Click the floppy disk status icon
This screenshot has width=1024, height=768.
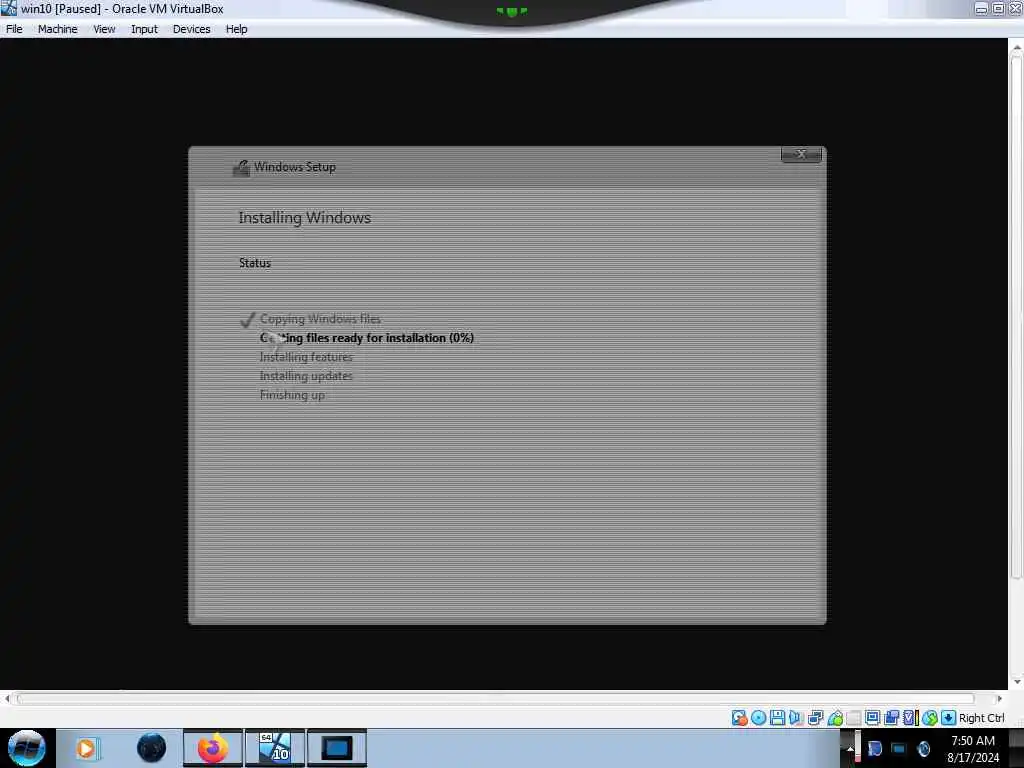click(777, 718)
